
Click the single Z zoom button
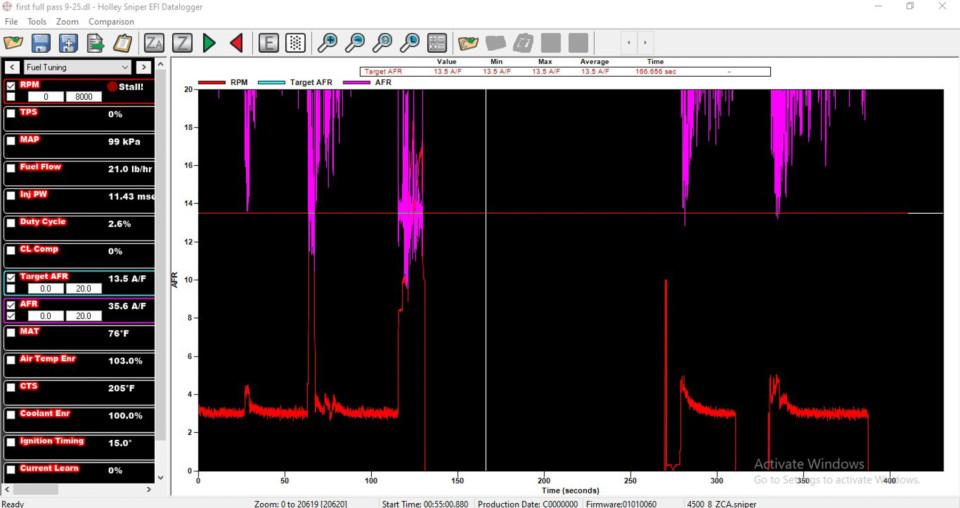click(x=181, y=43)
